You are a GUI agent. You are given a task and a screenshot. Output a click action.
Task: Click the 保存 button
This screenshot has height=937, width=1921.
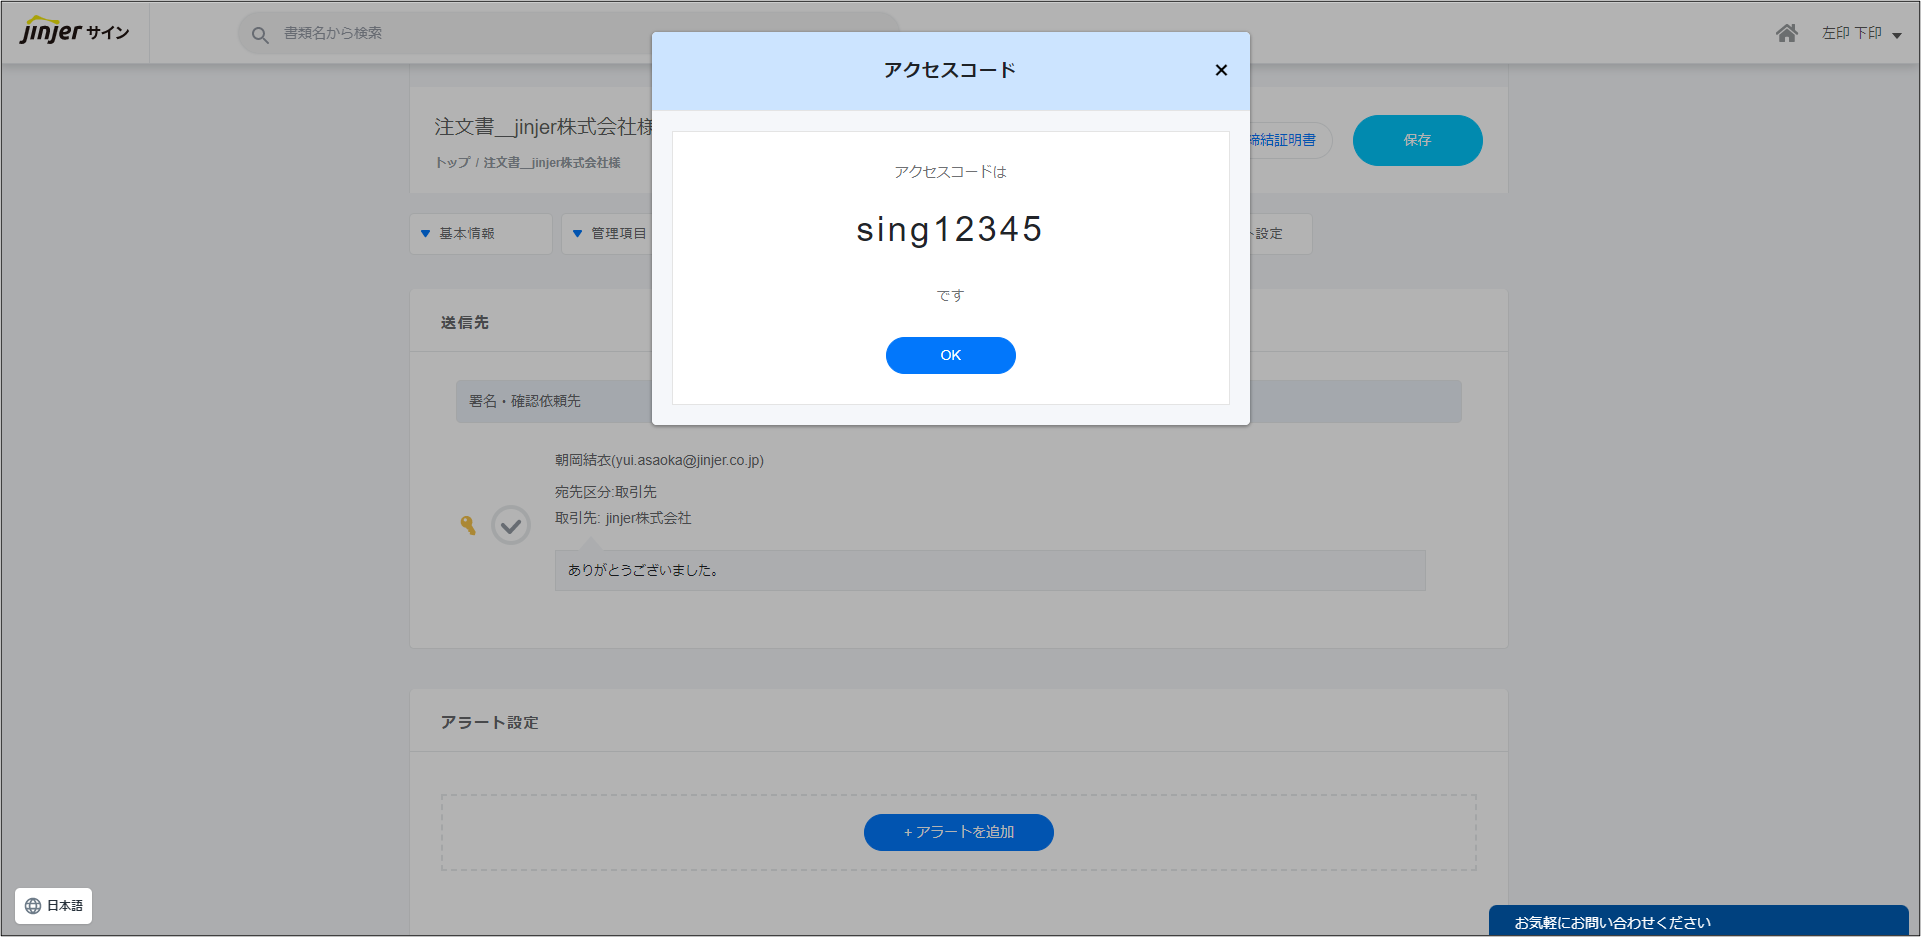click(1416, 140)
